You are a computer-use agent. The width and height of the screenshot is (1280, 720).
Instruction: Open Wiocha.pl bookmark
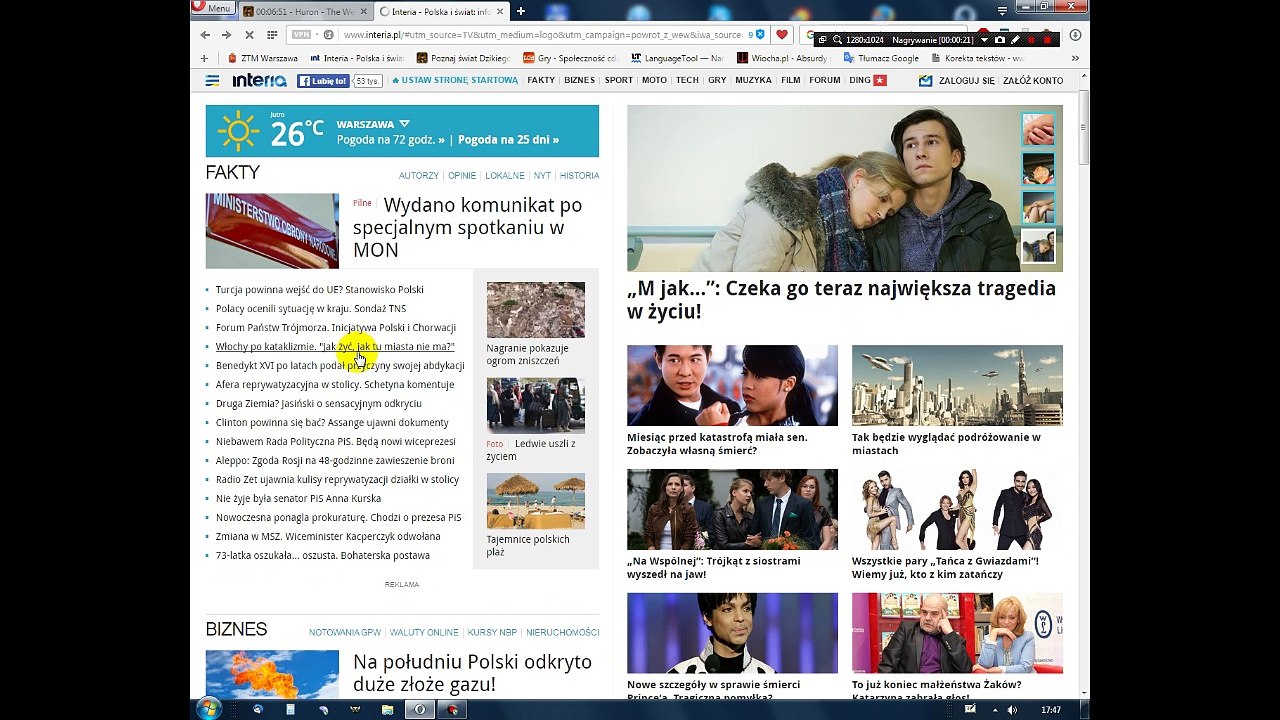783,58
